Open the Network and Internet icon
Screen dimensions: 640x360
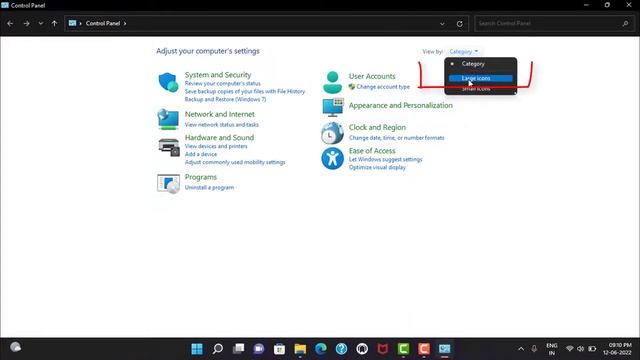click(168, 119)
